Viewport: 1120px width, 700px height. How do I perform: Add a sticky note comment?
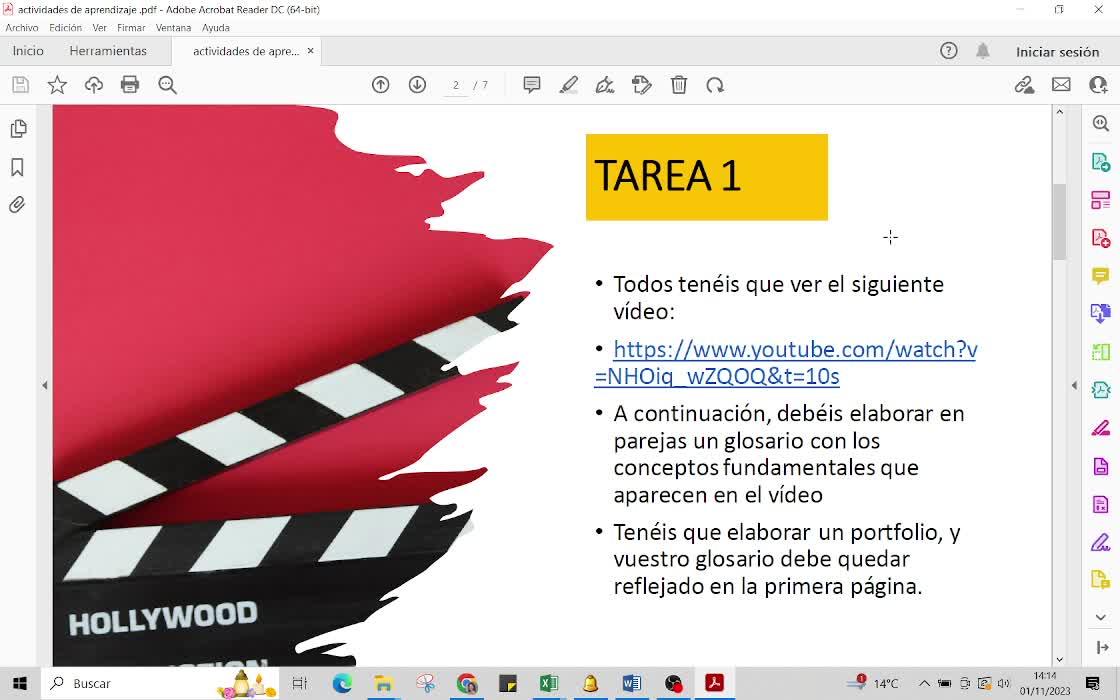[531, 85]
